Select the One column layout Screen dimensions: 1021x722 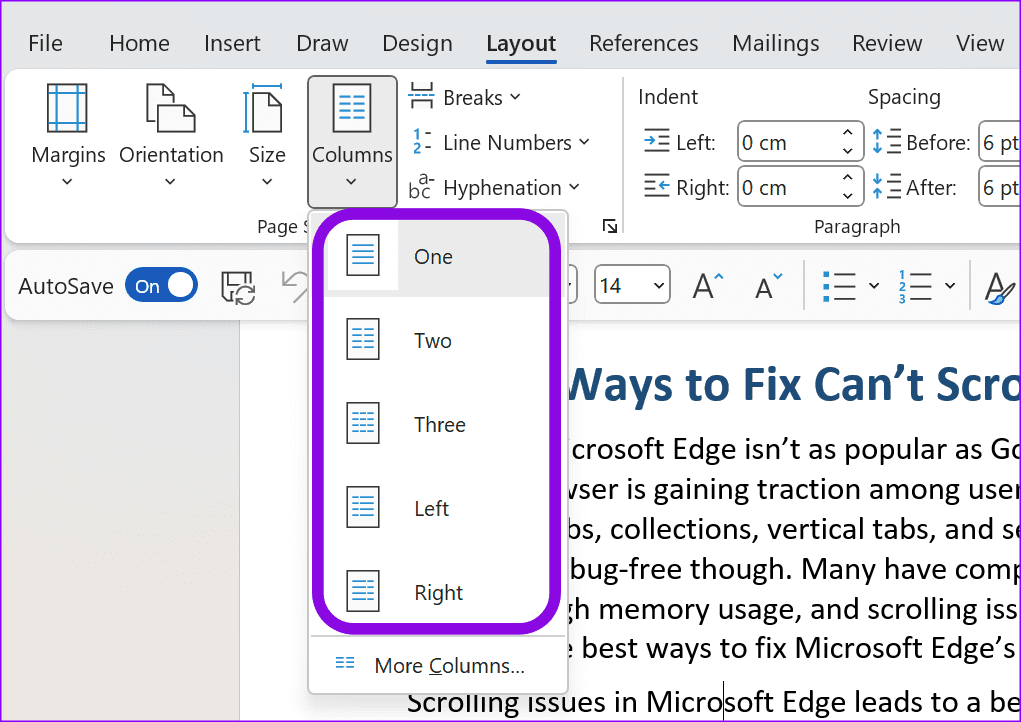pyautogui.click(x=437, y=257)
